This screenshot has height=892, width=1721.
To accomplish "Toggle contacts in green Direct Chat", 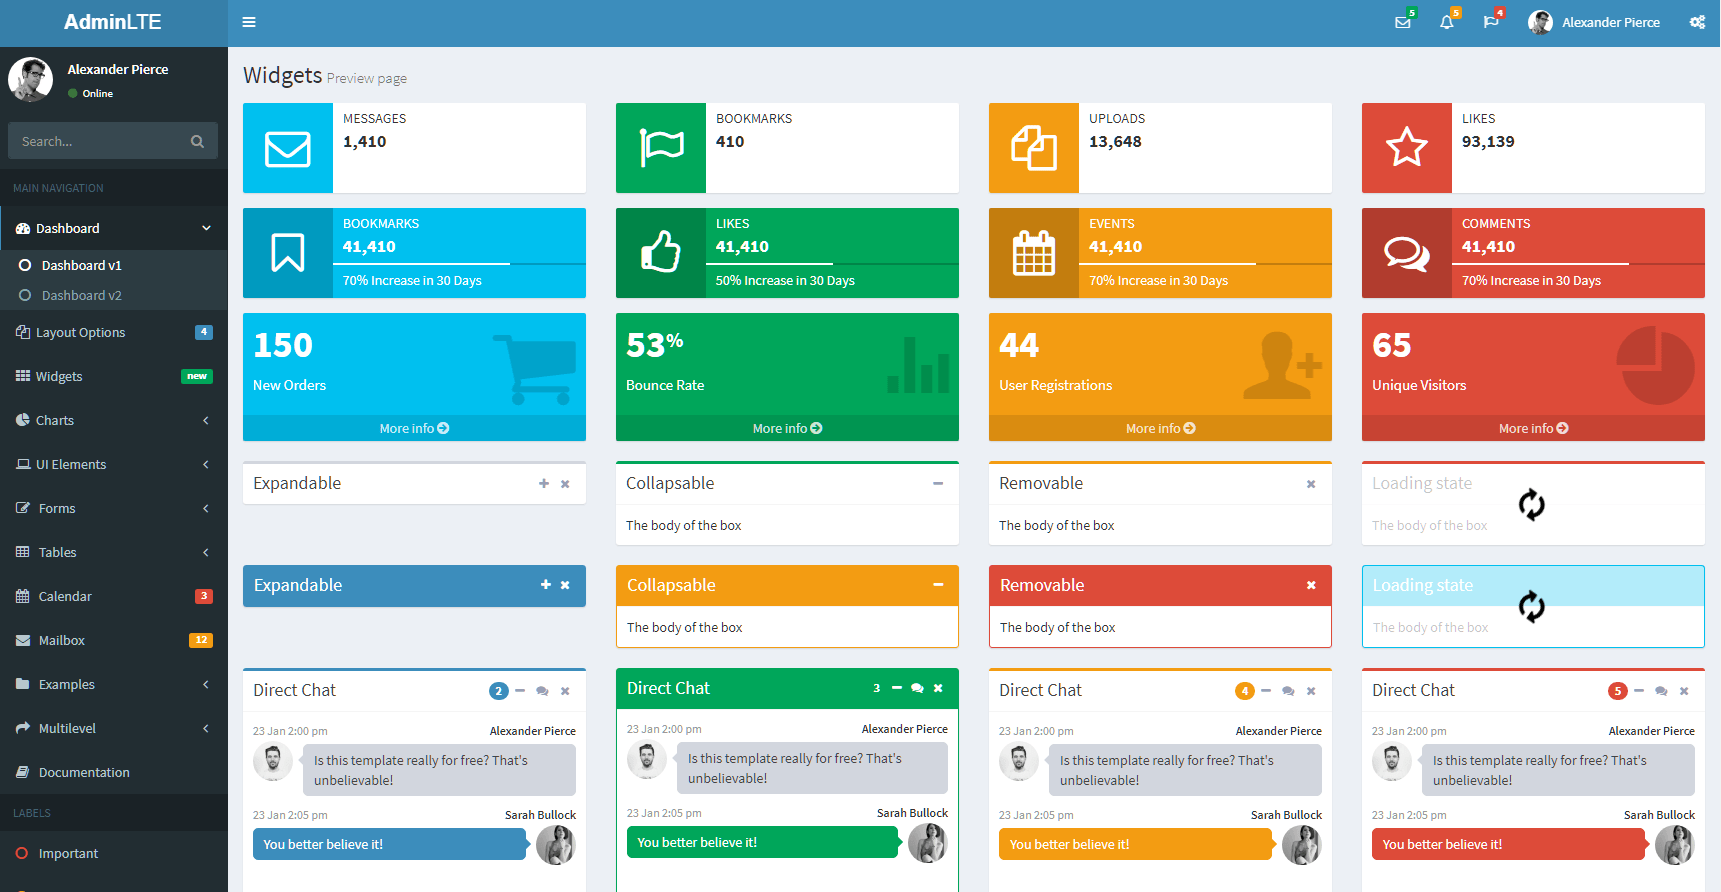I will coord(917,688).
